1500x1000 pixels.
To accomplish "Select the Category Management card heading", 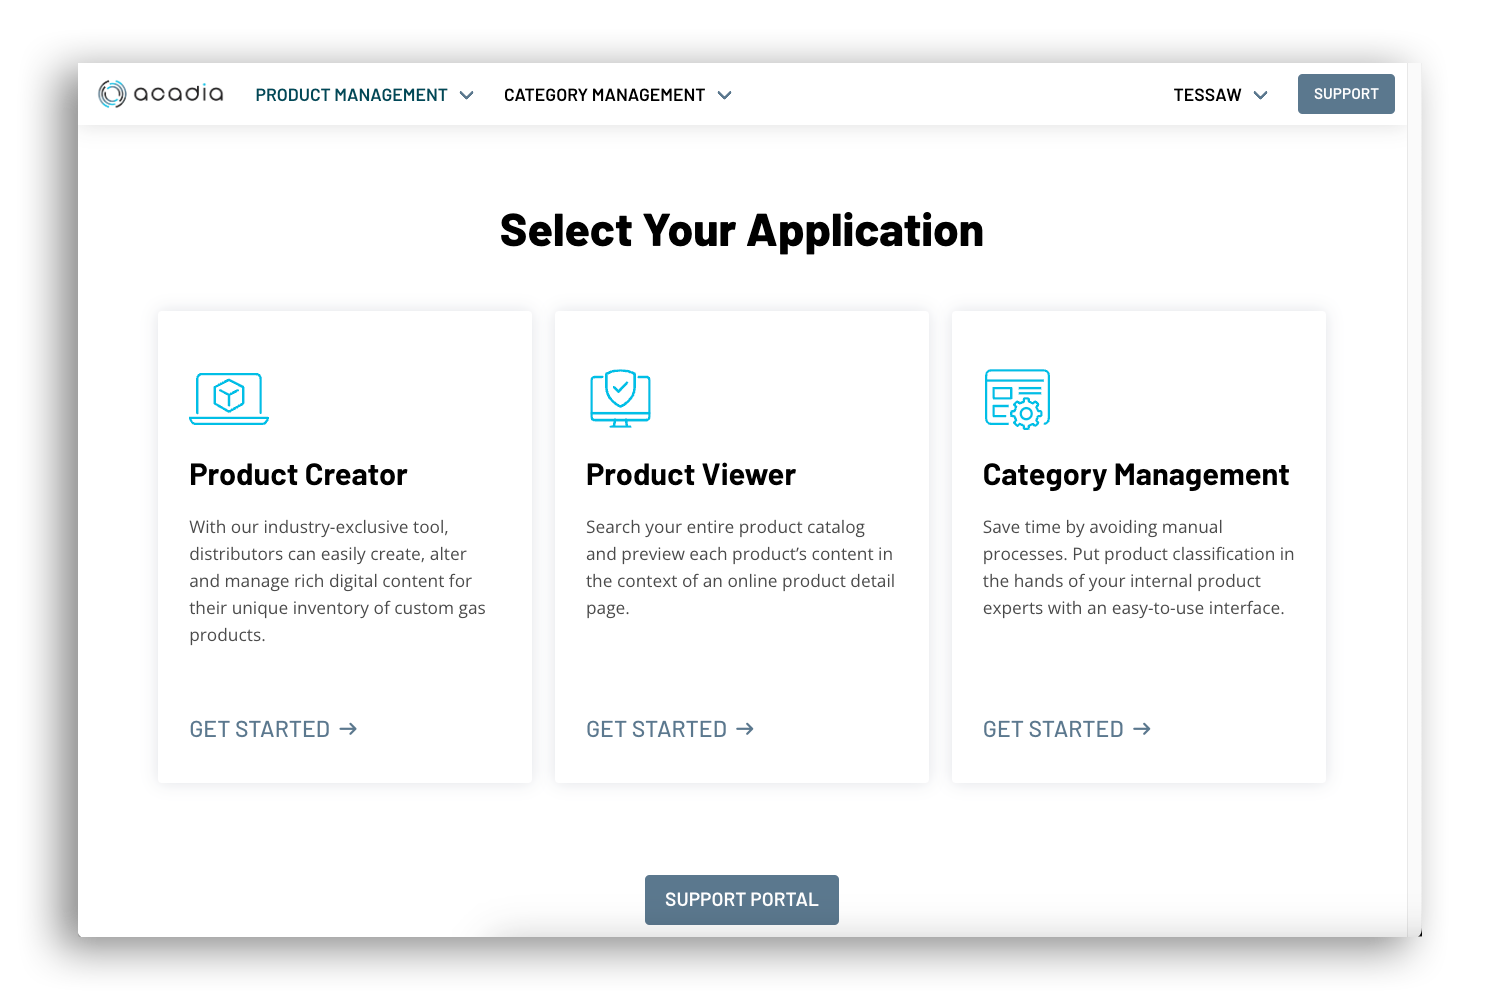I will [x=1135, y=475].
